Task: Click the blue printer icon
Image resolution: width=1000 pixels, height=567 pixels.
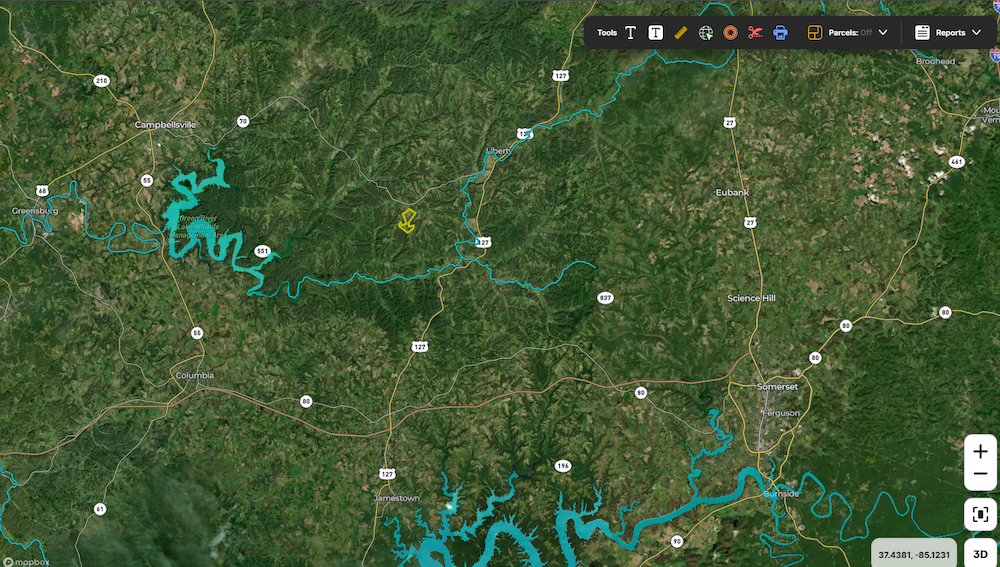Action: pos(780,33)
